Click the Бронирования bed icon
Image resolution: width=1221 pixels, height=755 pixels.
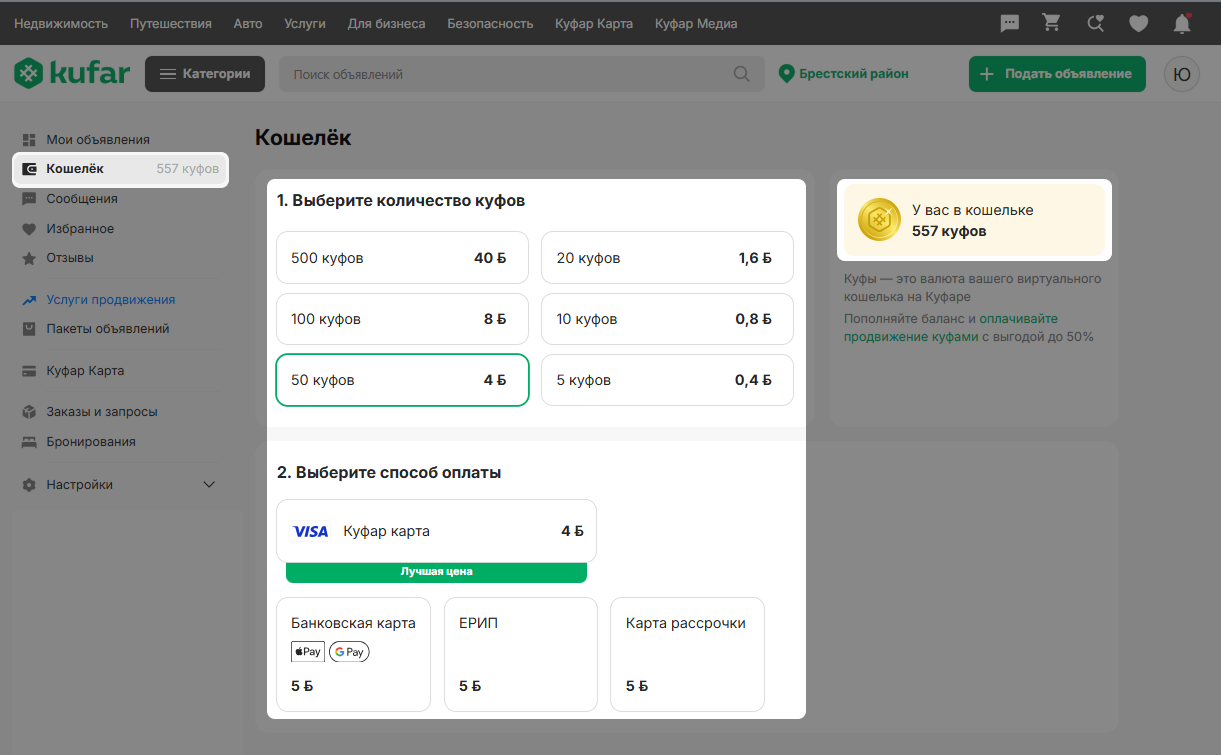29,442
